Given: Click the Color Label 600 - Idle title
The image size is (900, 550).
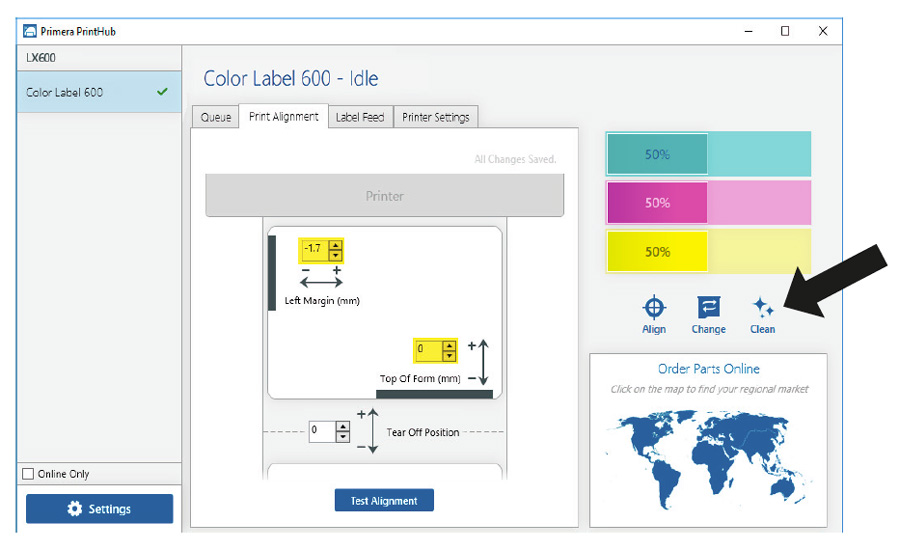Looking at the screenshot, I should pos(290,78).
